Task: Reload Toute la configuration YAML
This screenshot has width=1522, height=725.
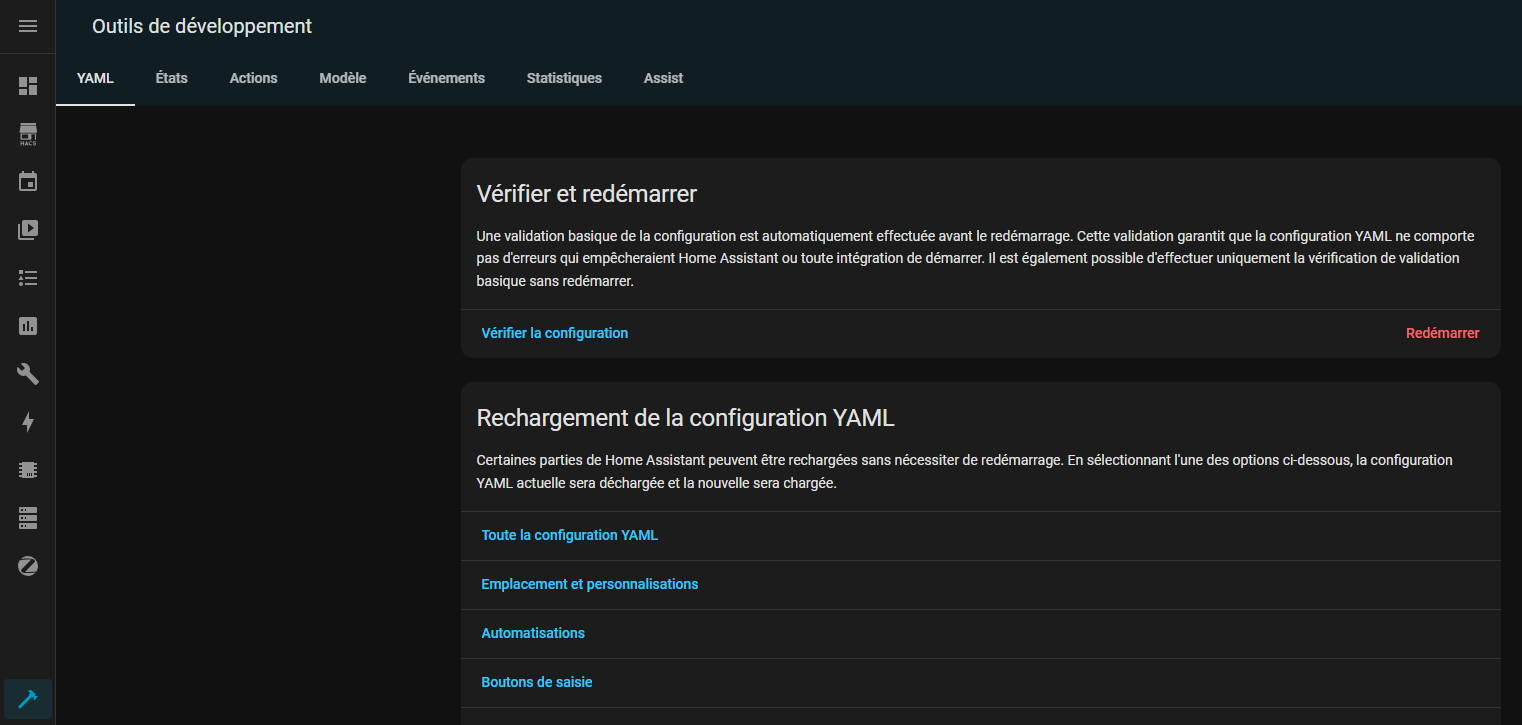Action: 569,535
